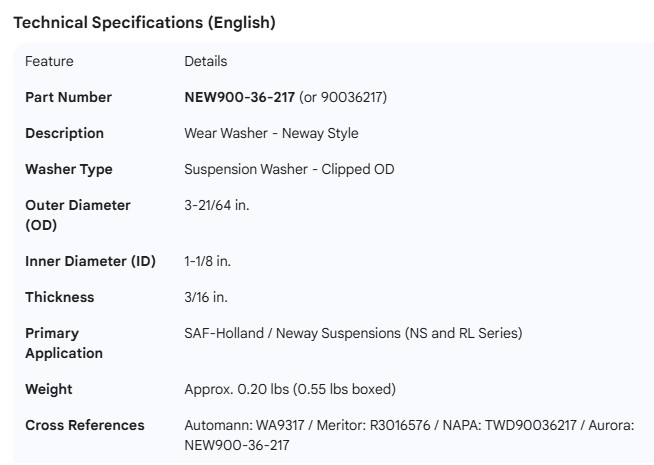Click the Feature column header
654x465 pixels.
[x=49, y=61]
